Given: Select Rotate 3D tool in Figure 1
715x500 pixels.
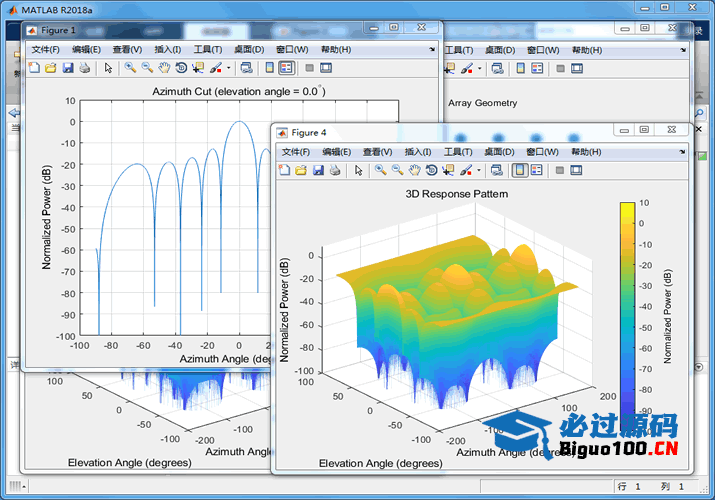Looking at the screenshot, I should (181, 68).
